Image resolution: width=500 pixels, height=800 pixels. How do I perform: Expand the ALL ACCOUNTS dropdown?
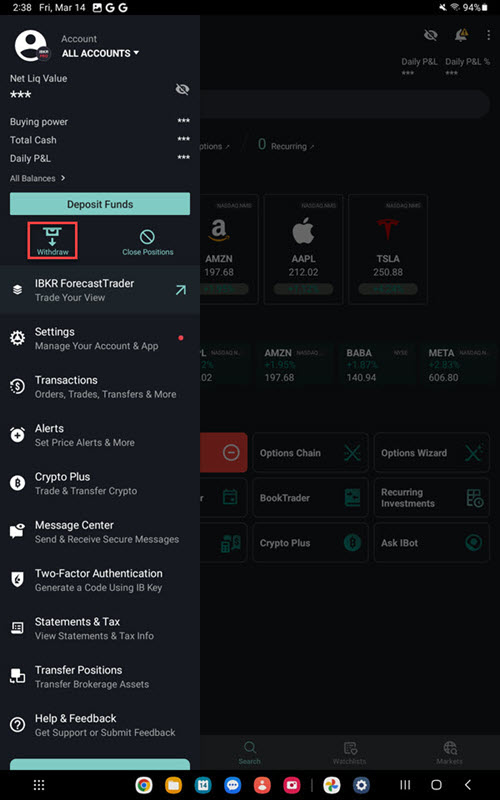101,53
